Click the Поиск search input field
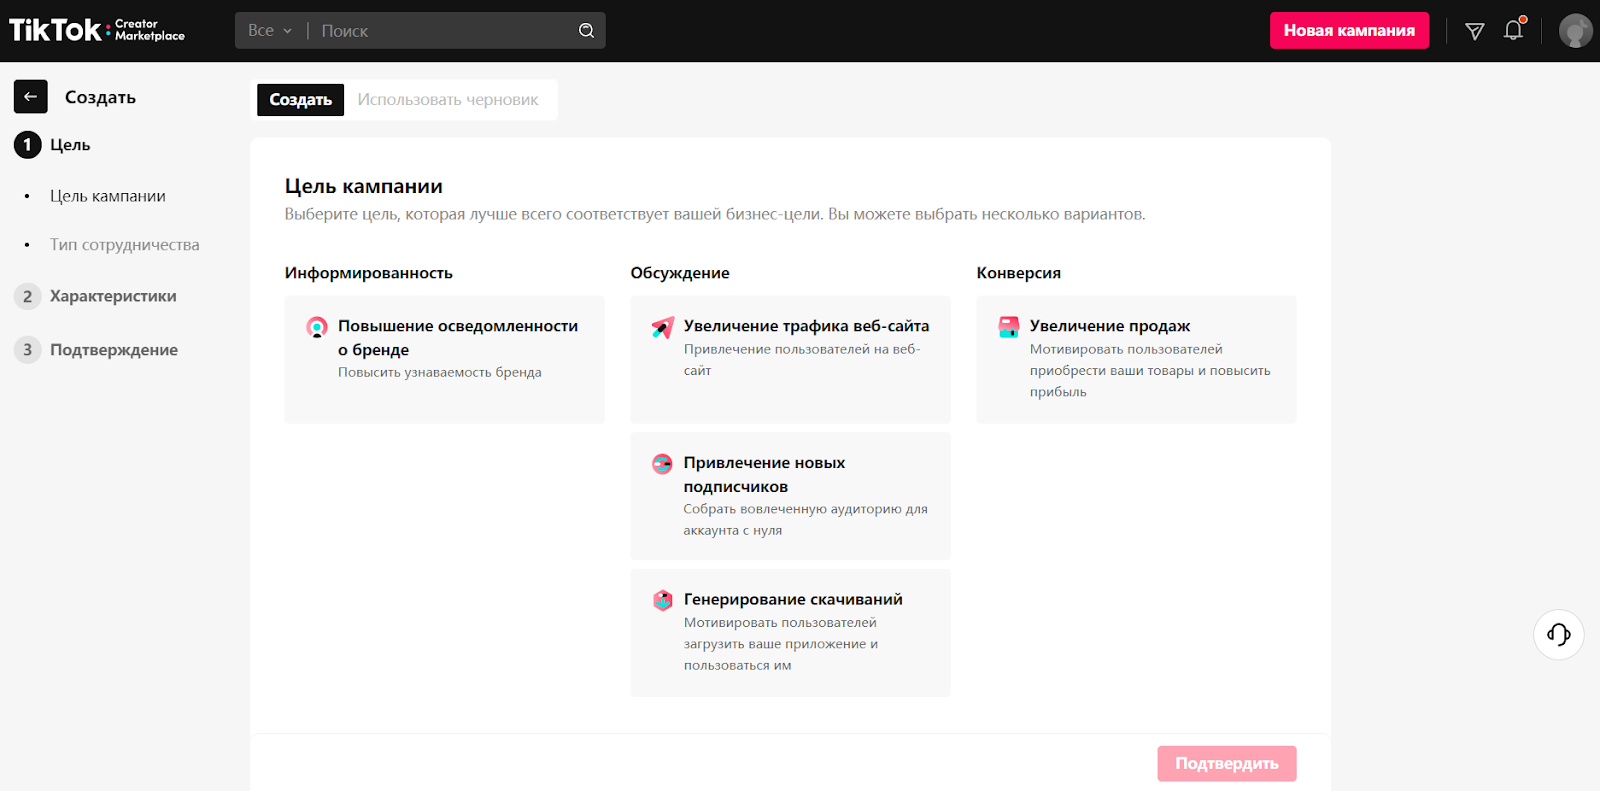Viewport: 1600px width, 791px height. tap(445, 31)
